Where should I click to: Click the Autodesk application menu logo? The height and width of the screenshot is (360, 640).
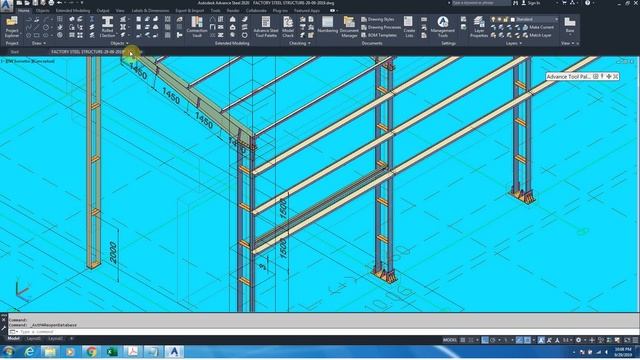(x=7, y=6)
